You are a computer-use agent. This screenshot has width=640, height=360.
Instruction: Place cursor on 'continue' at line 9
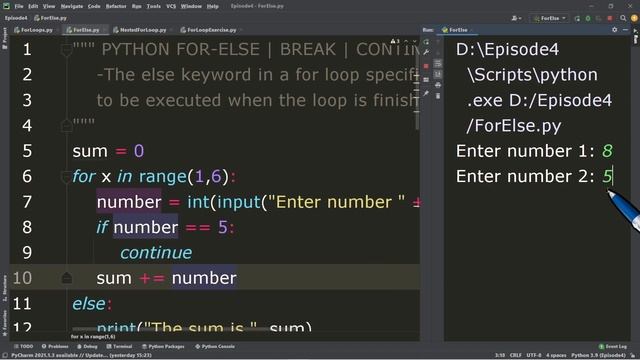click(x=156, y=253)
